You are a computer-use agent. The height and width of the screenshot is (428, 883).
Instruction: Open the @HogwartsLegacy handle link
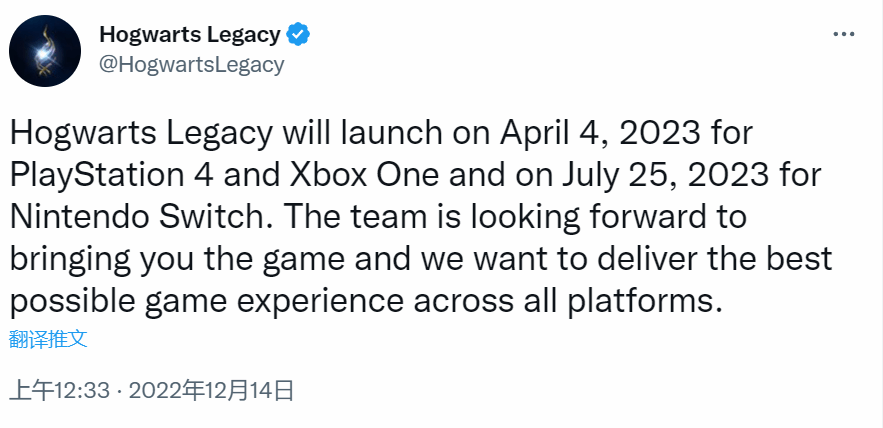[191, 65]
